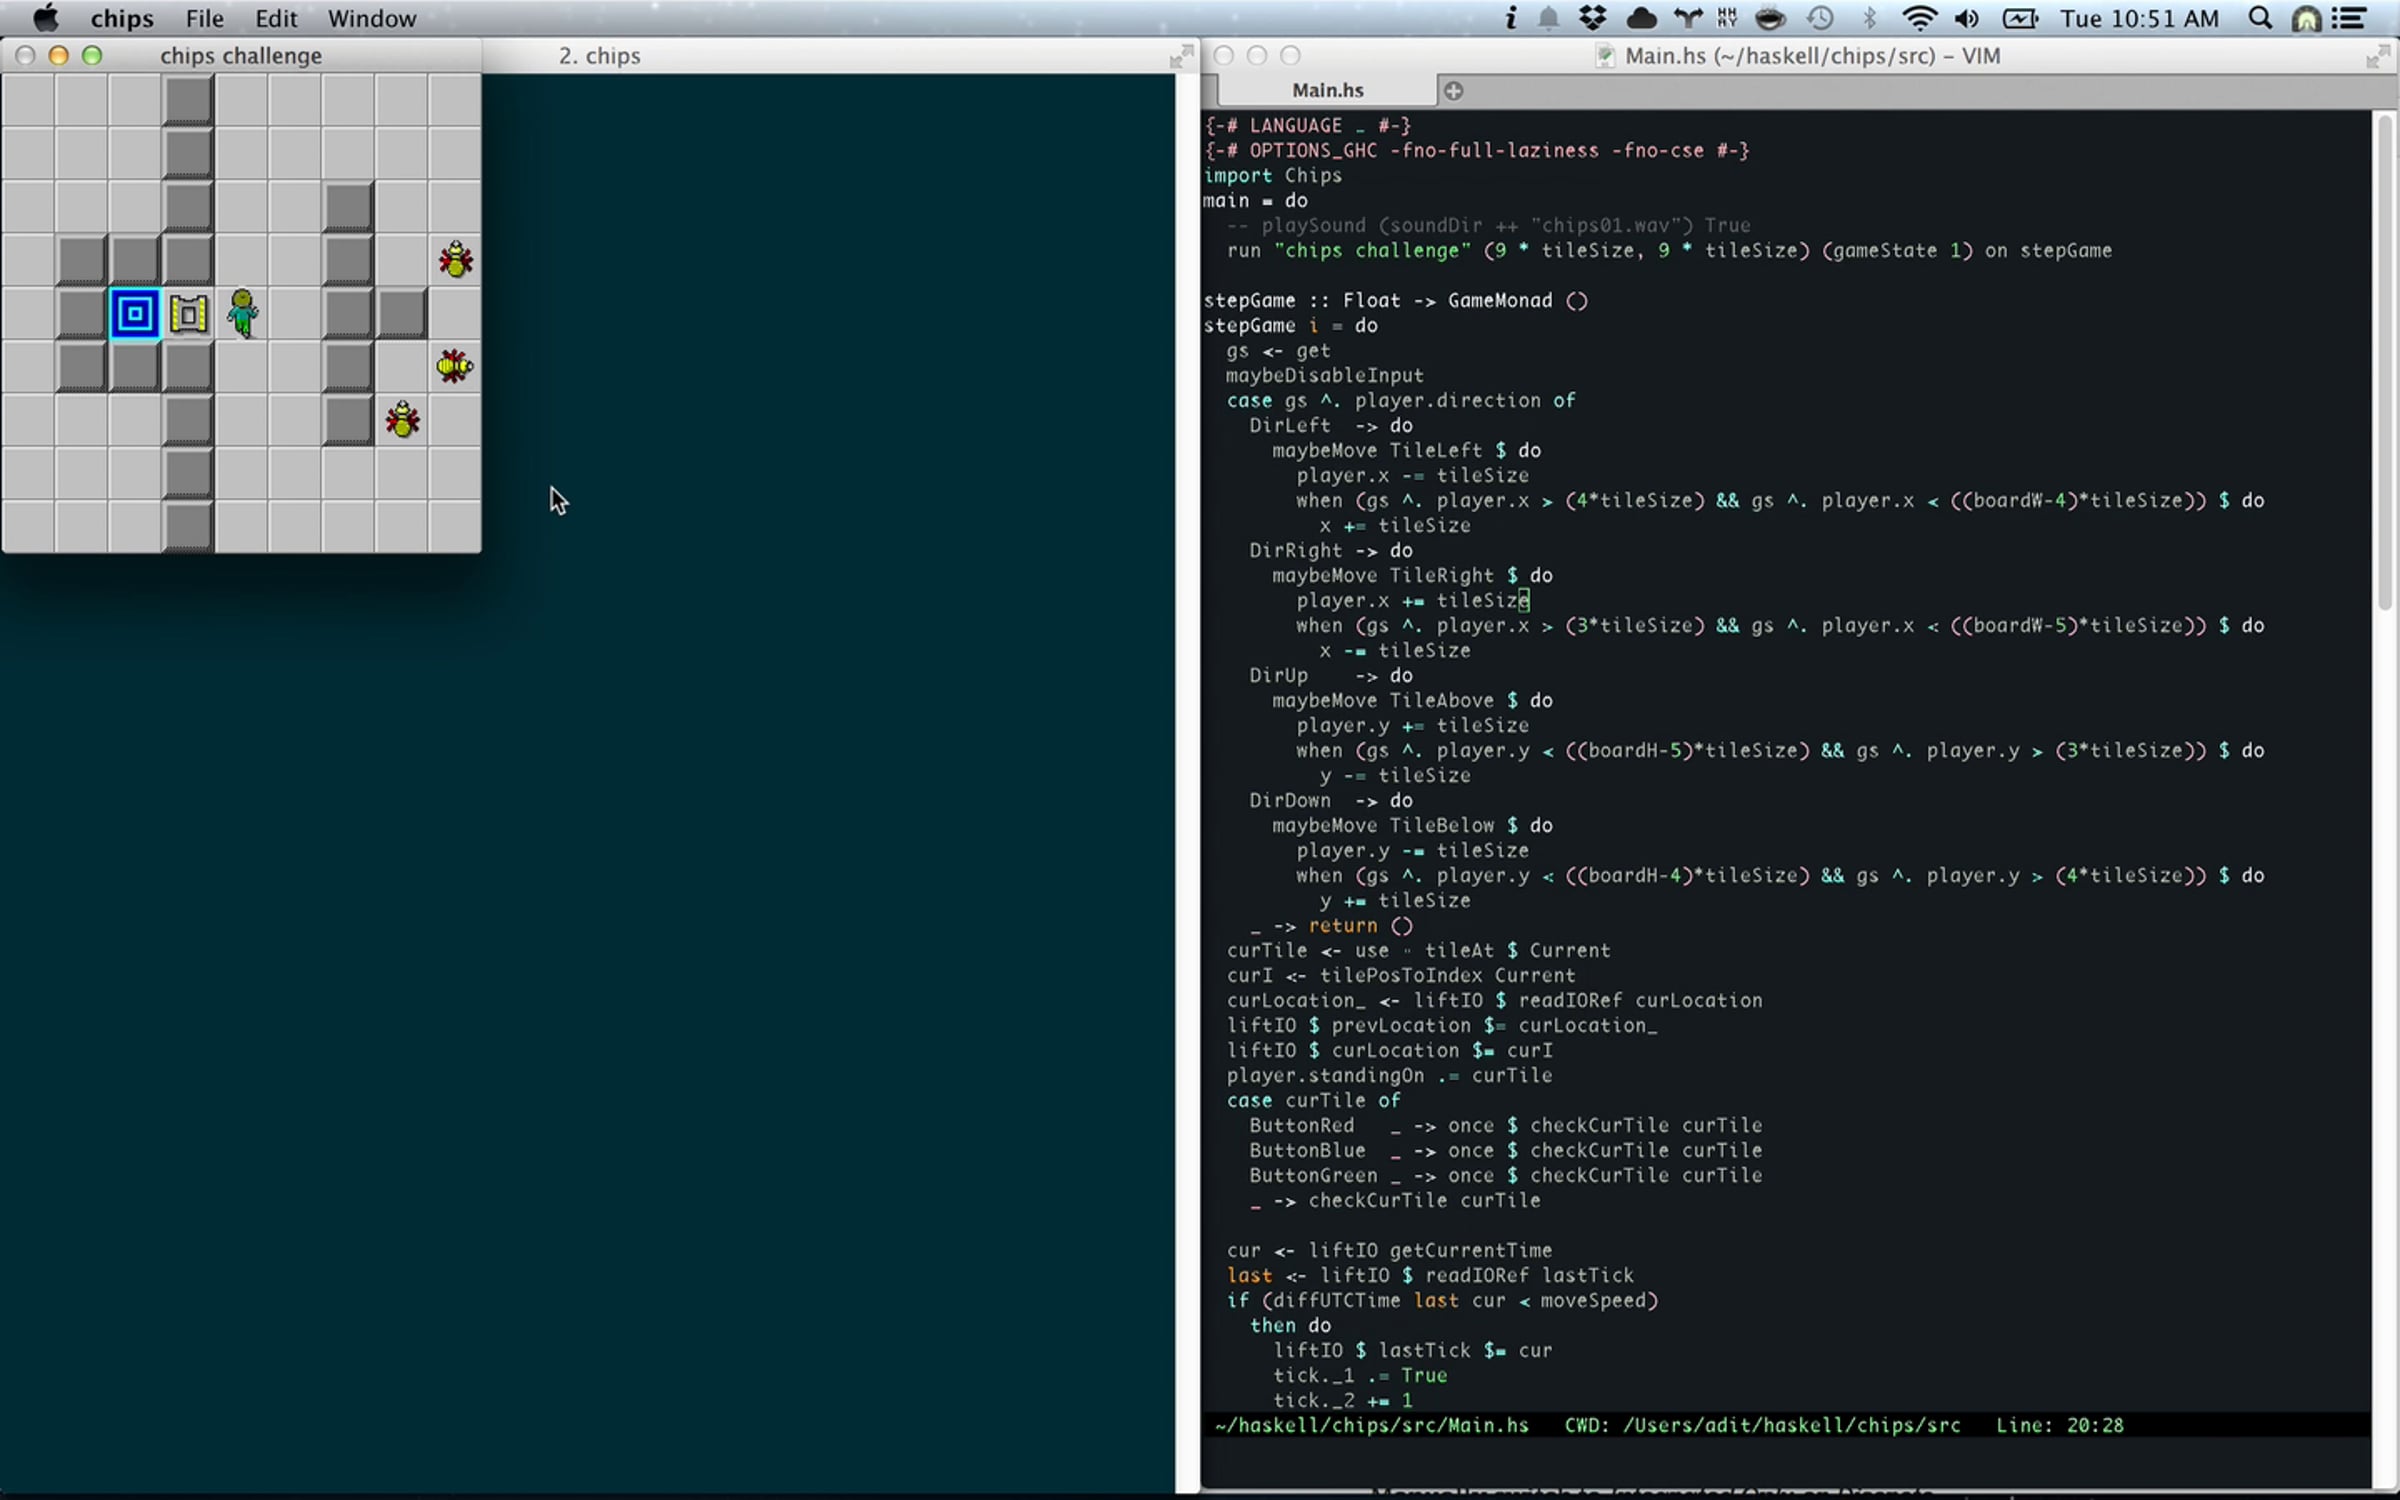Click the 'maybeDisableInput' line
Viewport: 2400px width, 1500px height.
1325,375
